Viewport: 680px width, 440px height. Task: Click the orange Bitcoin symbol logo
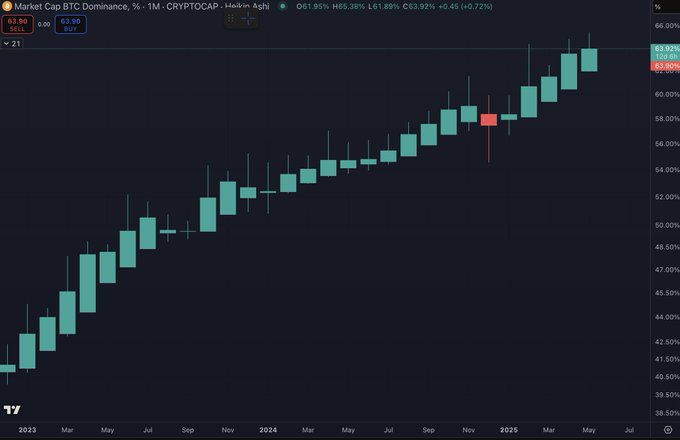tap(7, 7)
